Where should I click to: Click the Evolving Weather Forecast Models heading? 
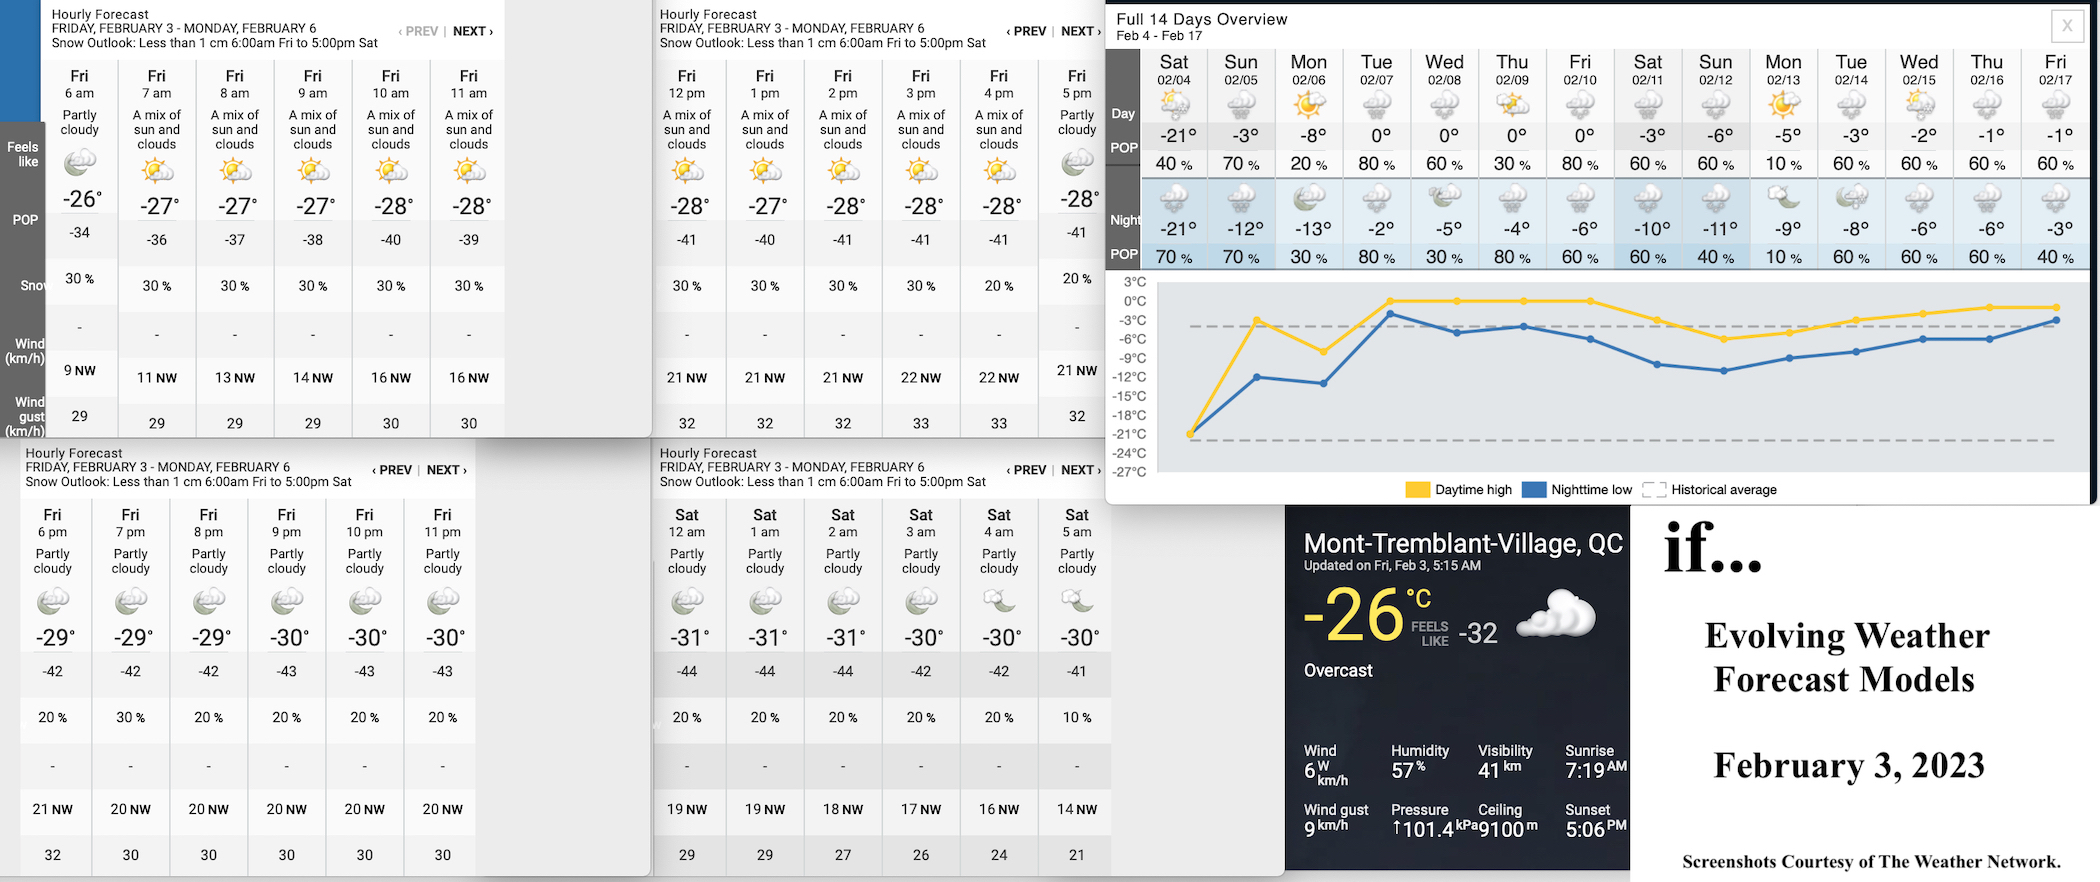pyautogui.click(x=1846, y=657)
